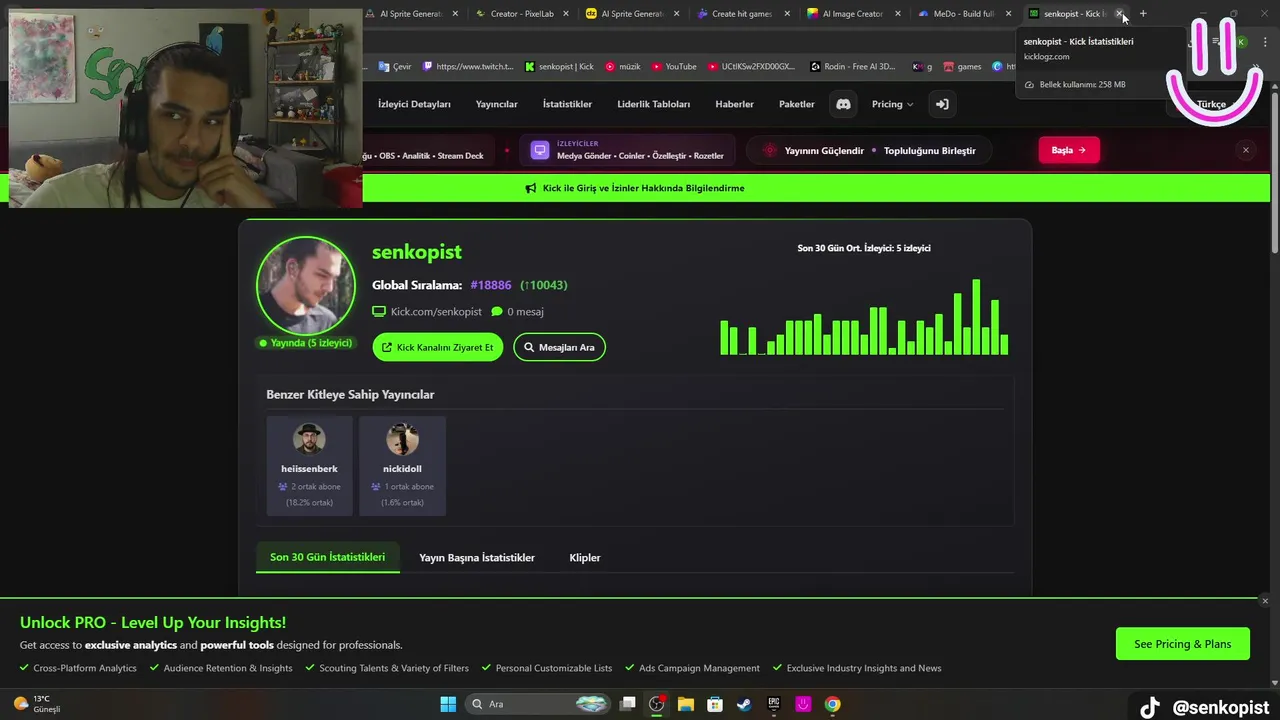This screenshot has width=1280, height=720.
Task: Open Windows Start menu
Action: (x=448, y=704)
